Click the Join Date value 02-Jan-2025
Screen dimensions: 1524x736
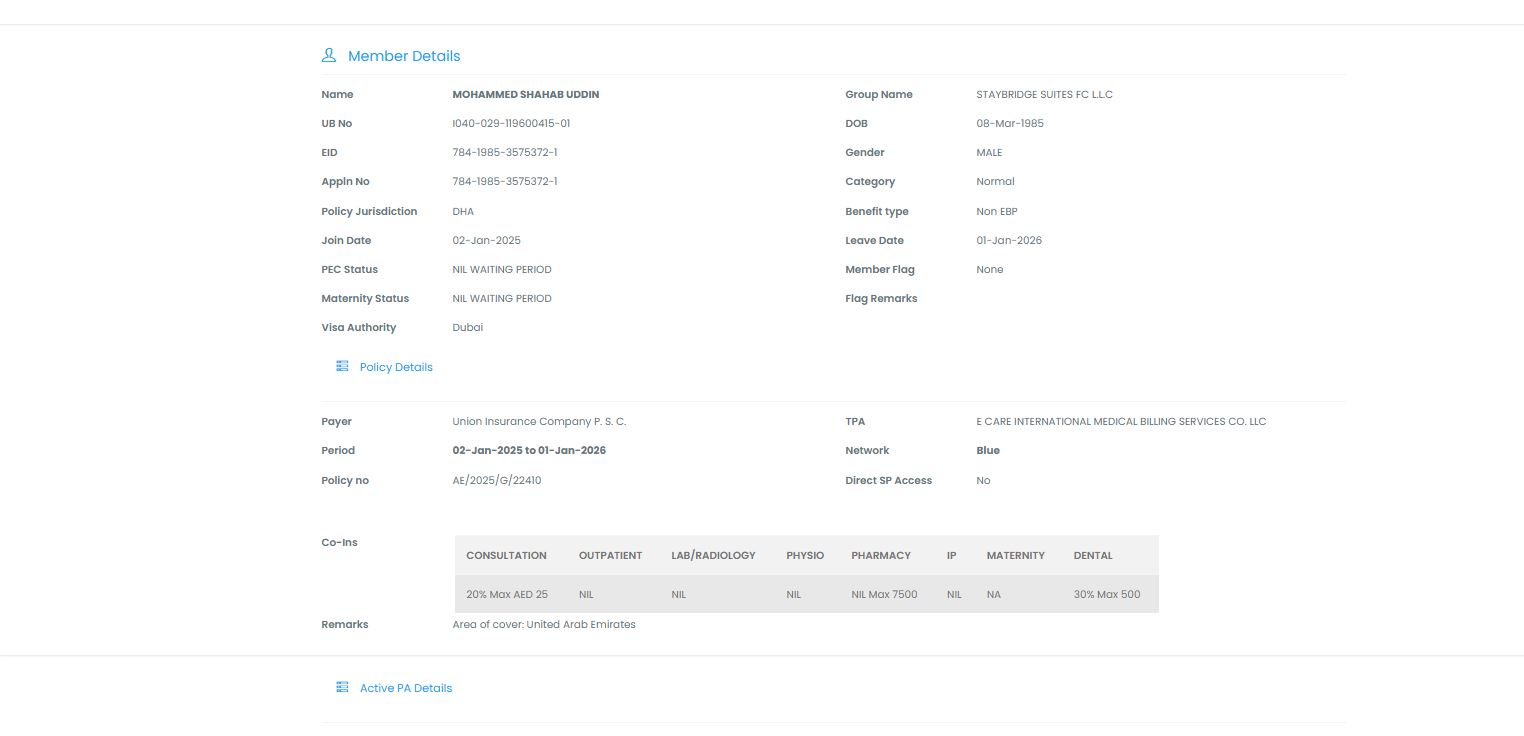tap(487, 240)
